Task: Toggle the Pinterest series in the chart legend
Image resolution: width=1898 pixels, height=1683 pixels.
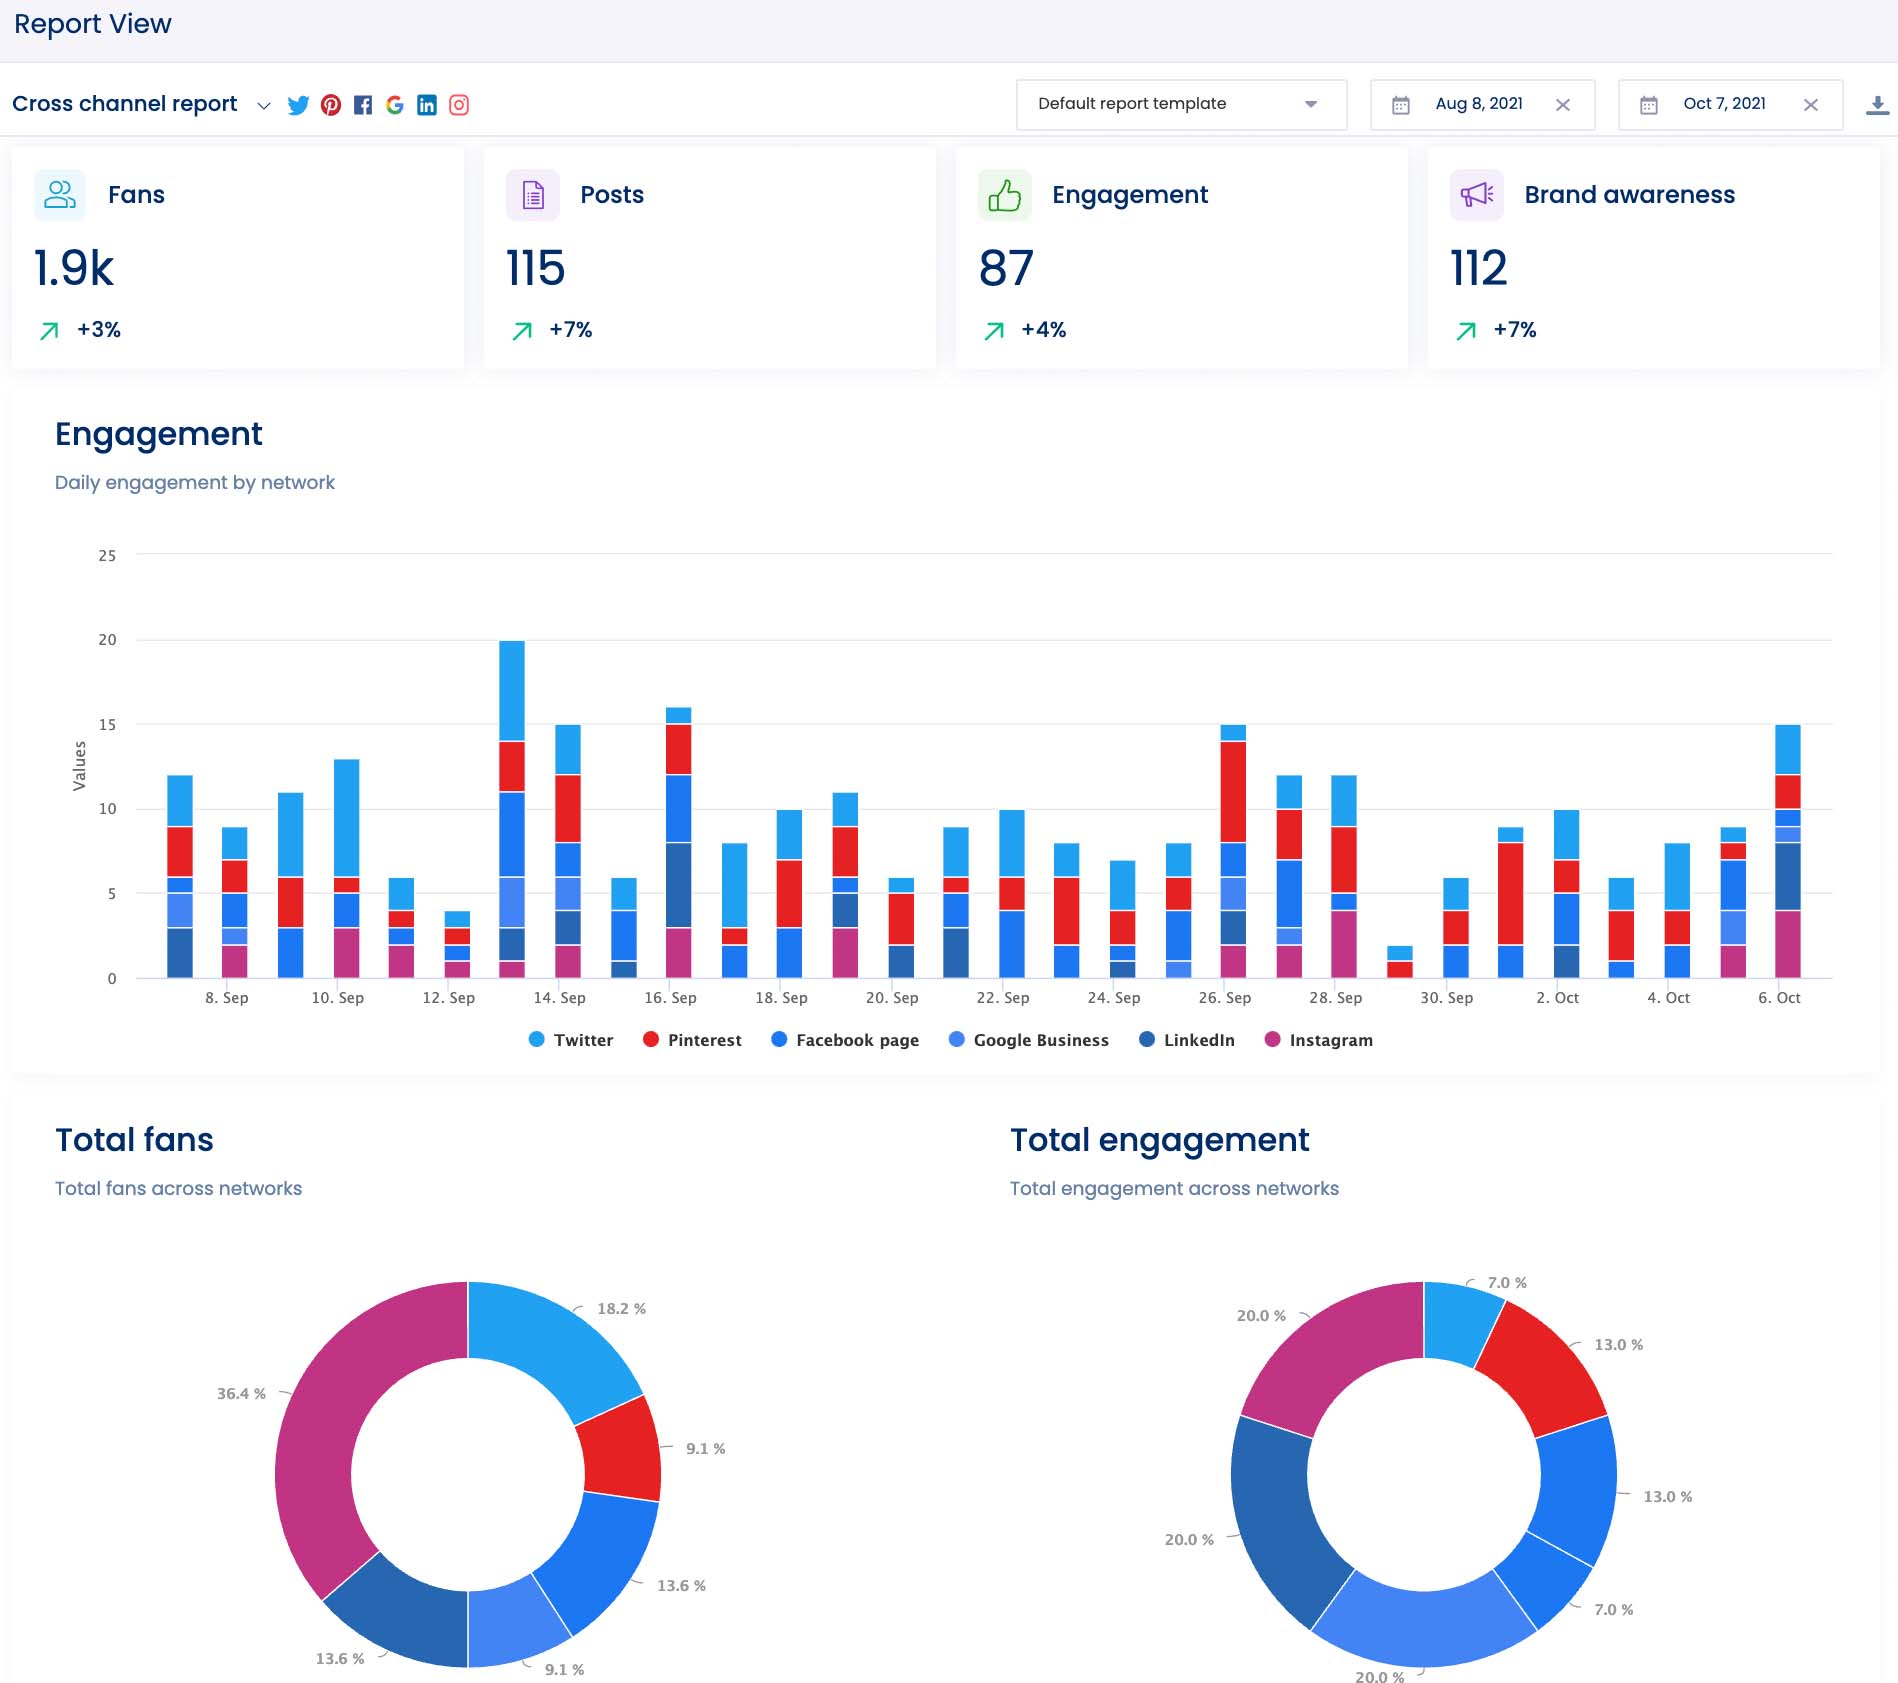Action: [692, 1040]
